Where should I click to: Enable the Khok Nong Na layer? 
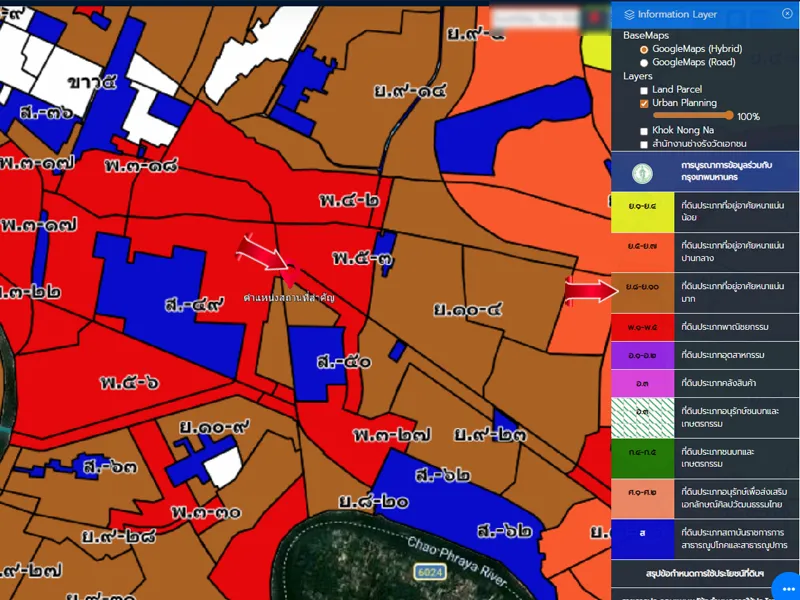644,131
